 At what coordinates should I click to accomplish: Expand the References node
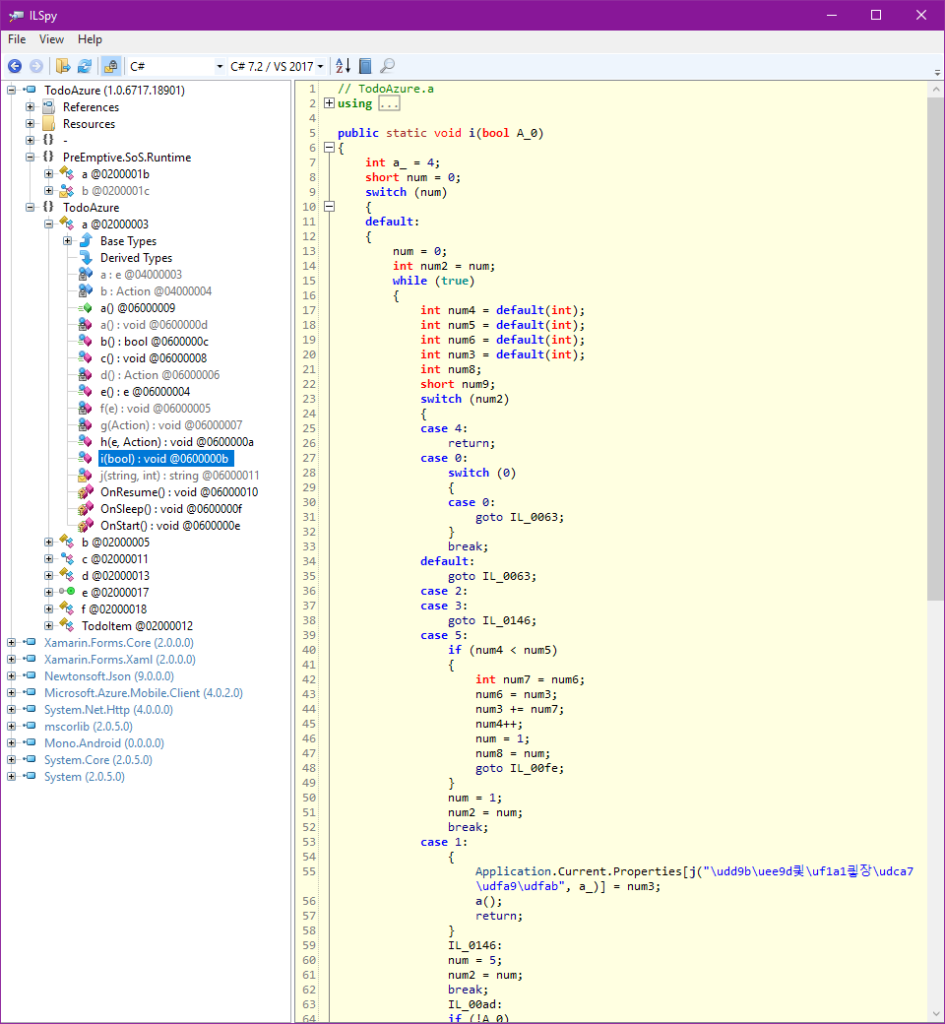(x=30, y=106)
